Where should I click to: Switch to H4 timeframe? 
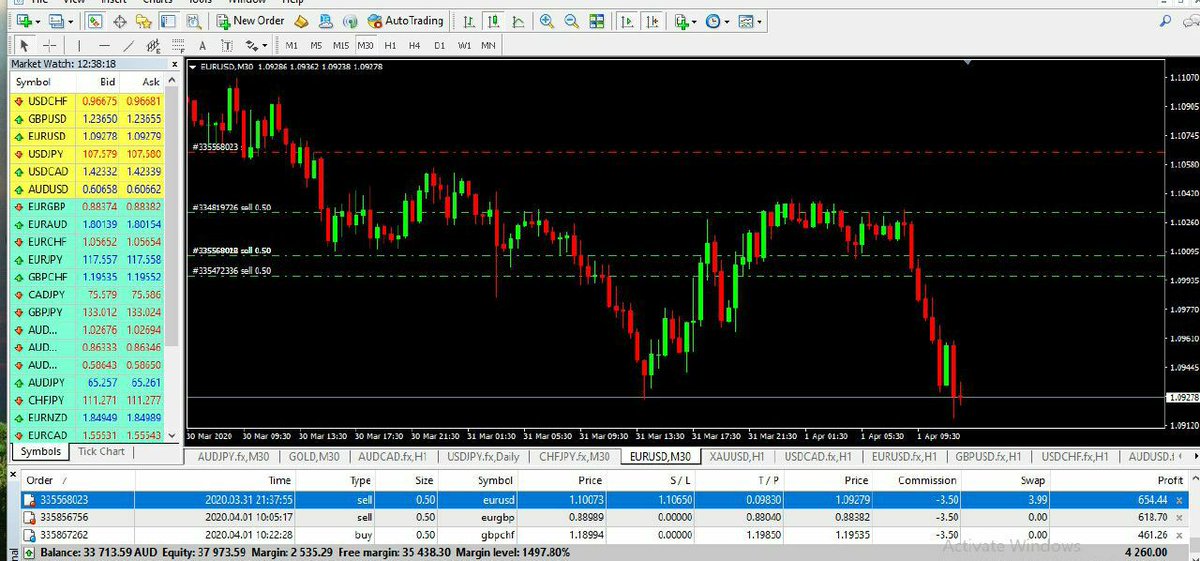tap(414, 46)
